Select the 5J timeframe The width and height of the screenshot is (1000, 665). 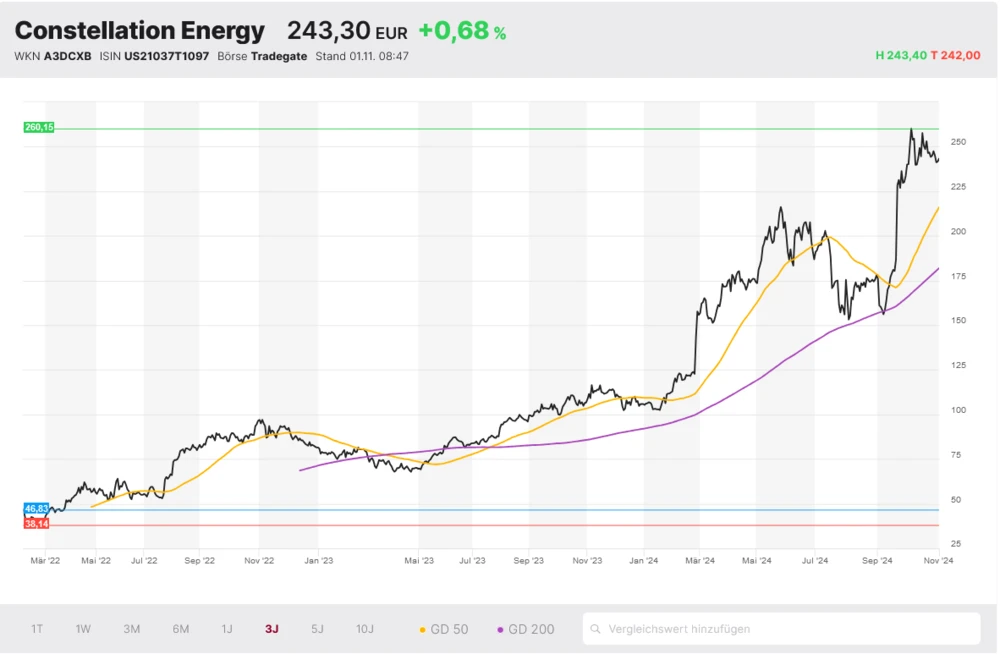click(317, 629)
